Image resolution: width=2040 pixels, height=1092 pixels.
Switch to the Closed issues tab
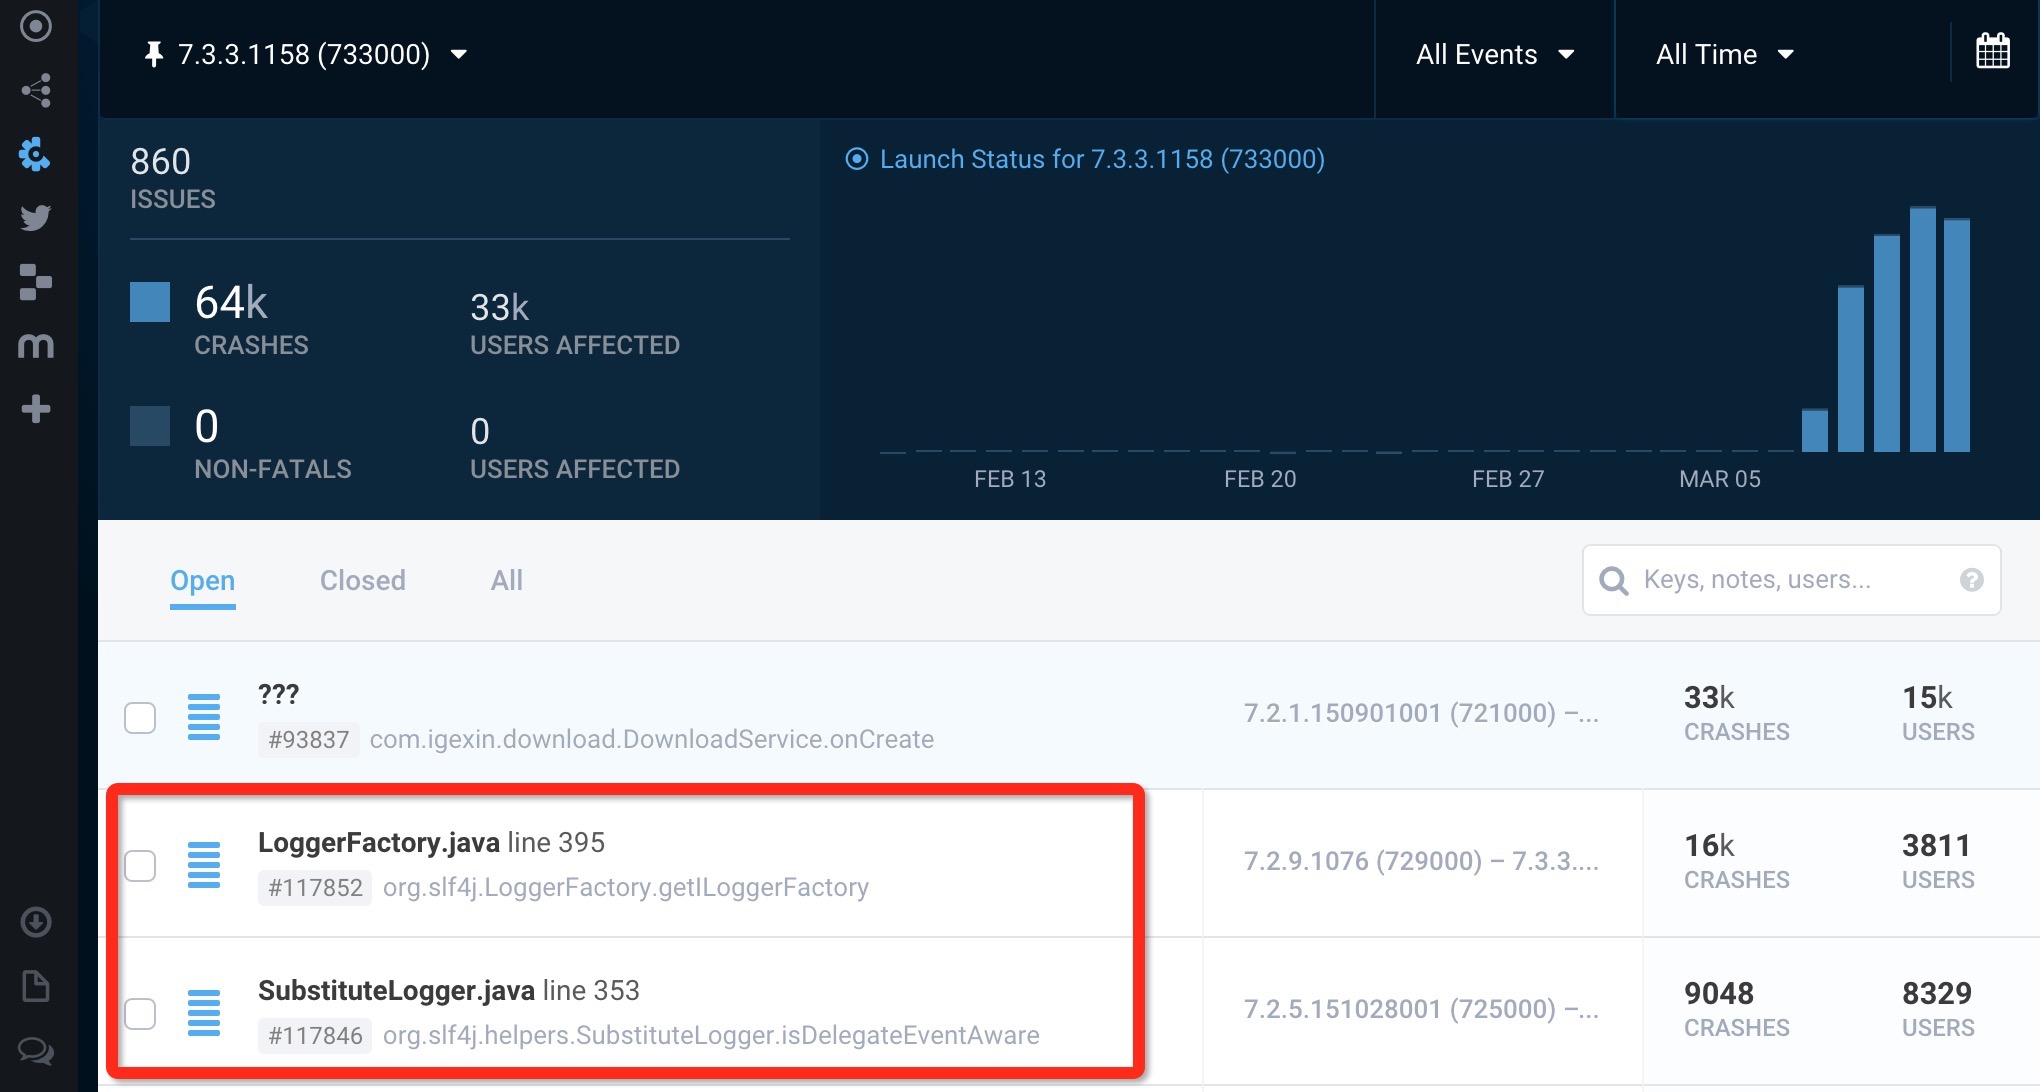coord(362,580)
